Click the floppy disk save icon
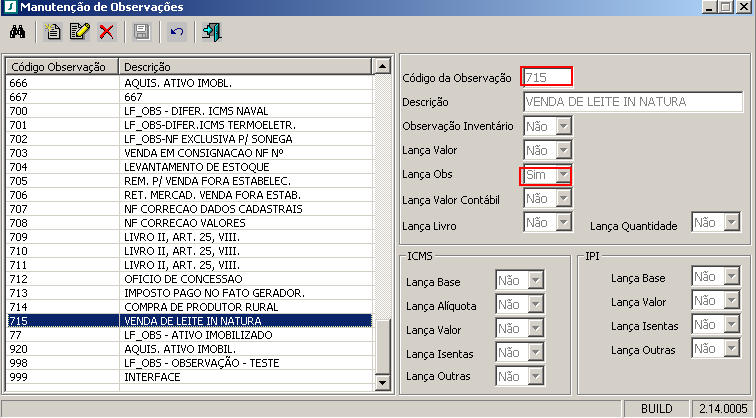 point(141,33)
